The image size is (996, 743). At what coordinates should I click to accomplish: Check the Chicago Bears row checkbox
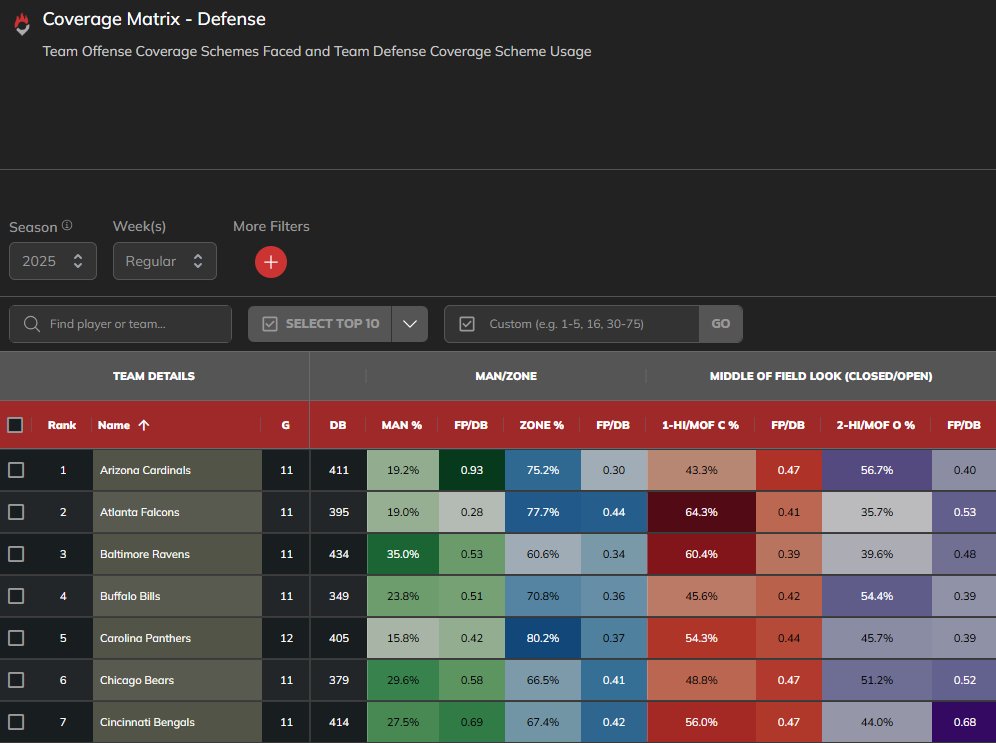[x=16, y=679]
